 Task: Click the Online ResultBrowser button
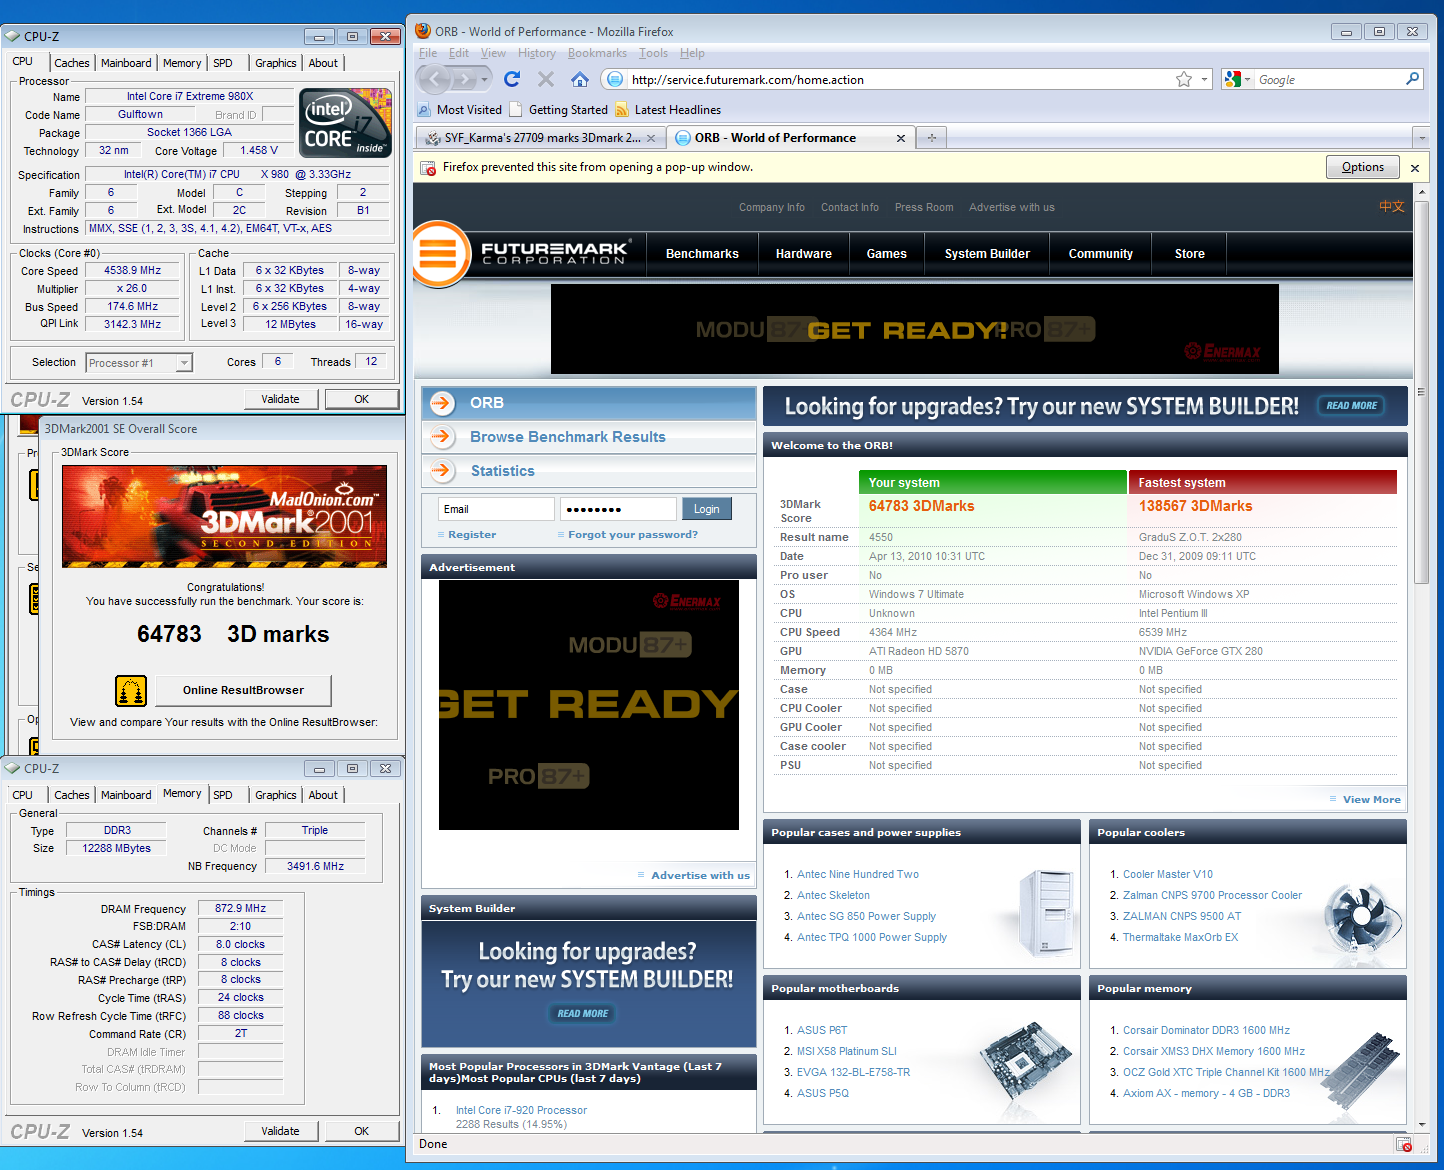(x=243, y=690)
